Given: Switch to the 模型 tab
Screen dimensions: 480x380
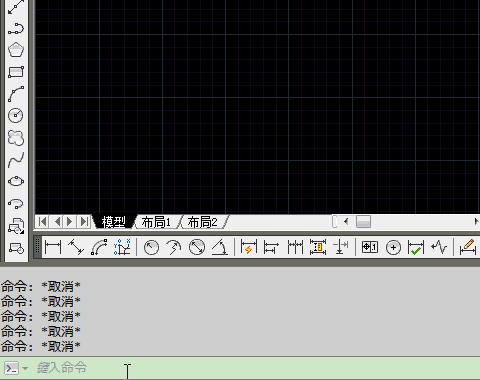Looking at the screenshot, I should pyautogui.click(x=114, y=222).
